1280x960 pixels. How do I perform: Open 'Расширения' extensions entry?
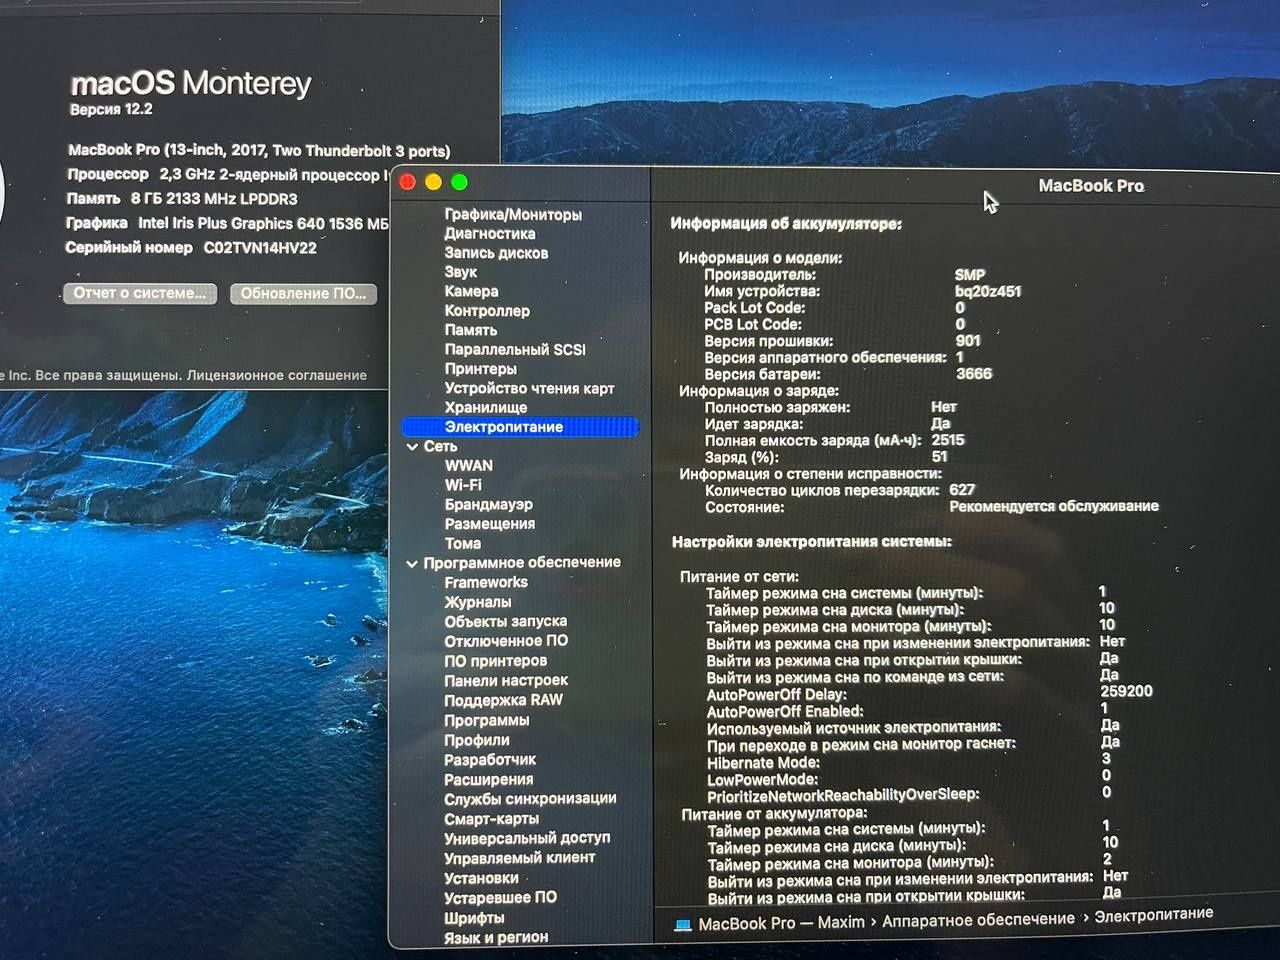click(489, 779)
